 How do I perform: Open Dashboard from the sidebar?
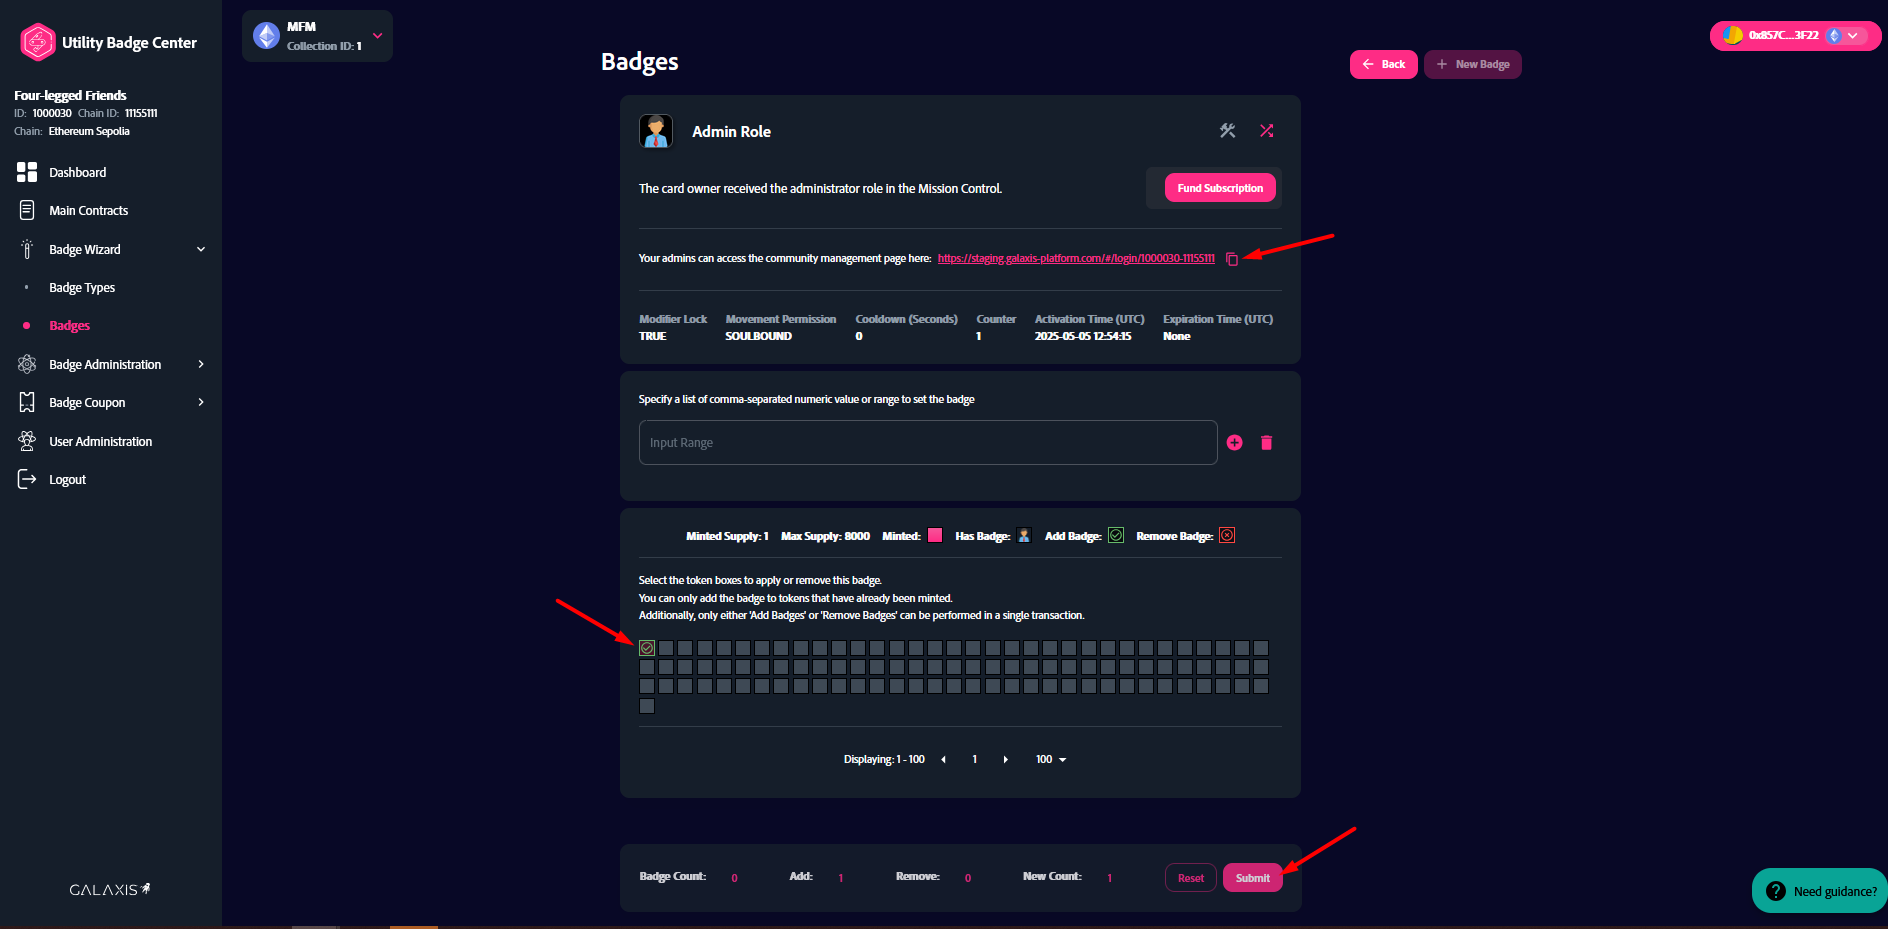click(x=77, y=173)
